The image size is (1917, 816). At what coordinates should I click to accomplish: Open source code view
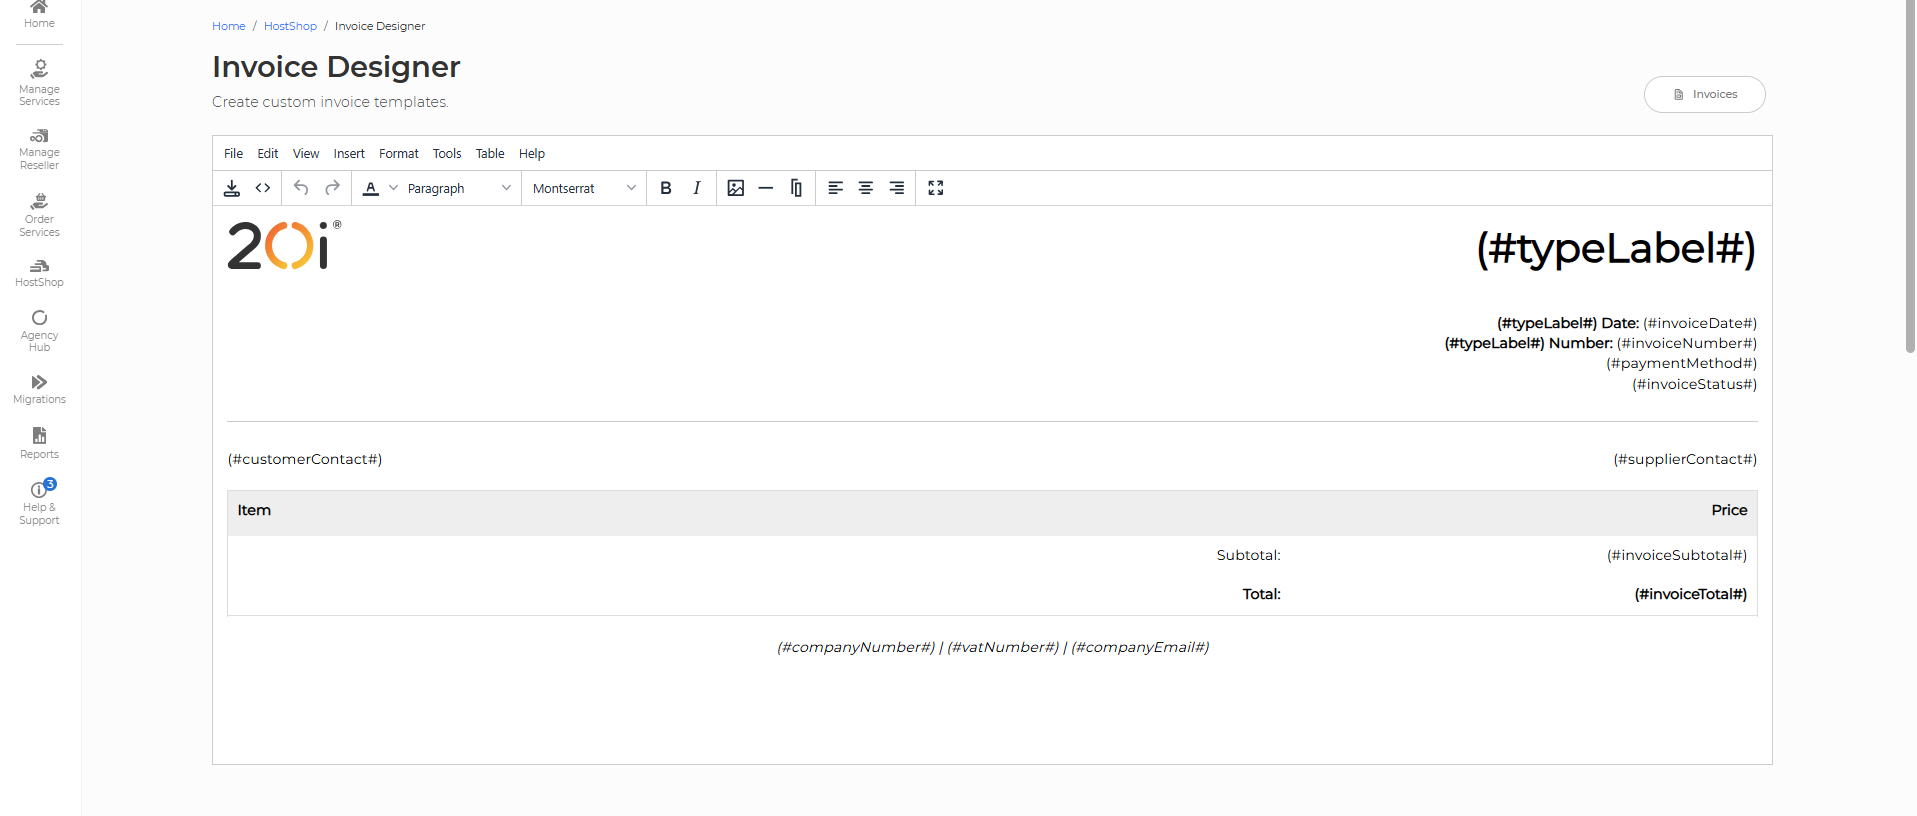click(263, 188)
